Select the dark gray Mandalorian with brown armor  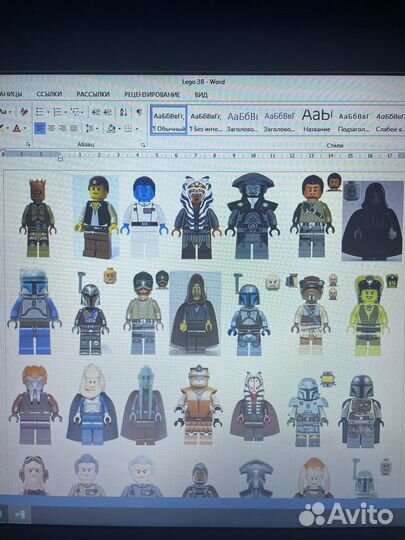[x=361, y=411]
